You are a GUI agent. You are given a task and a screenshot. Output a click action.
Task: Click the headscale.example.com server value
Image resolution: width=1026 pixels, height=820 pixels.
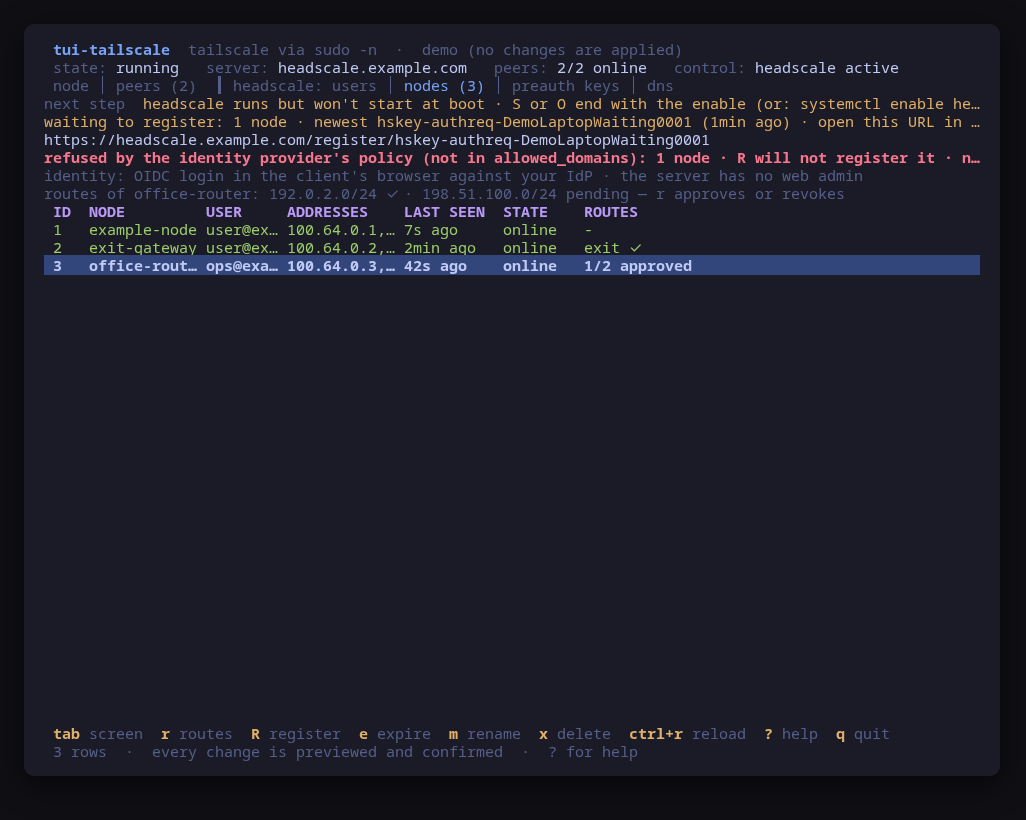pos(372,68)
